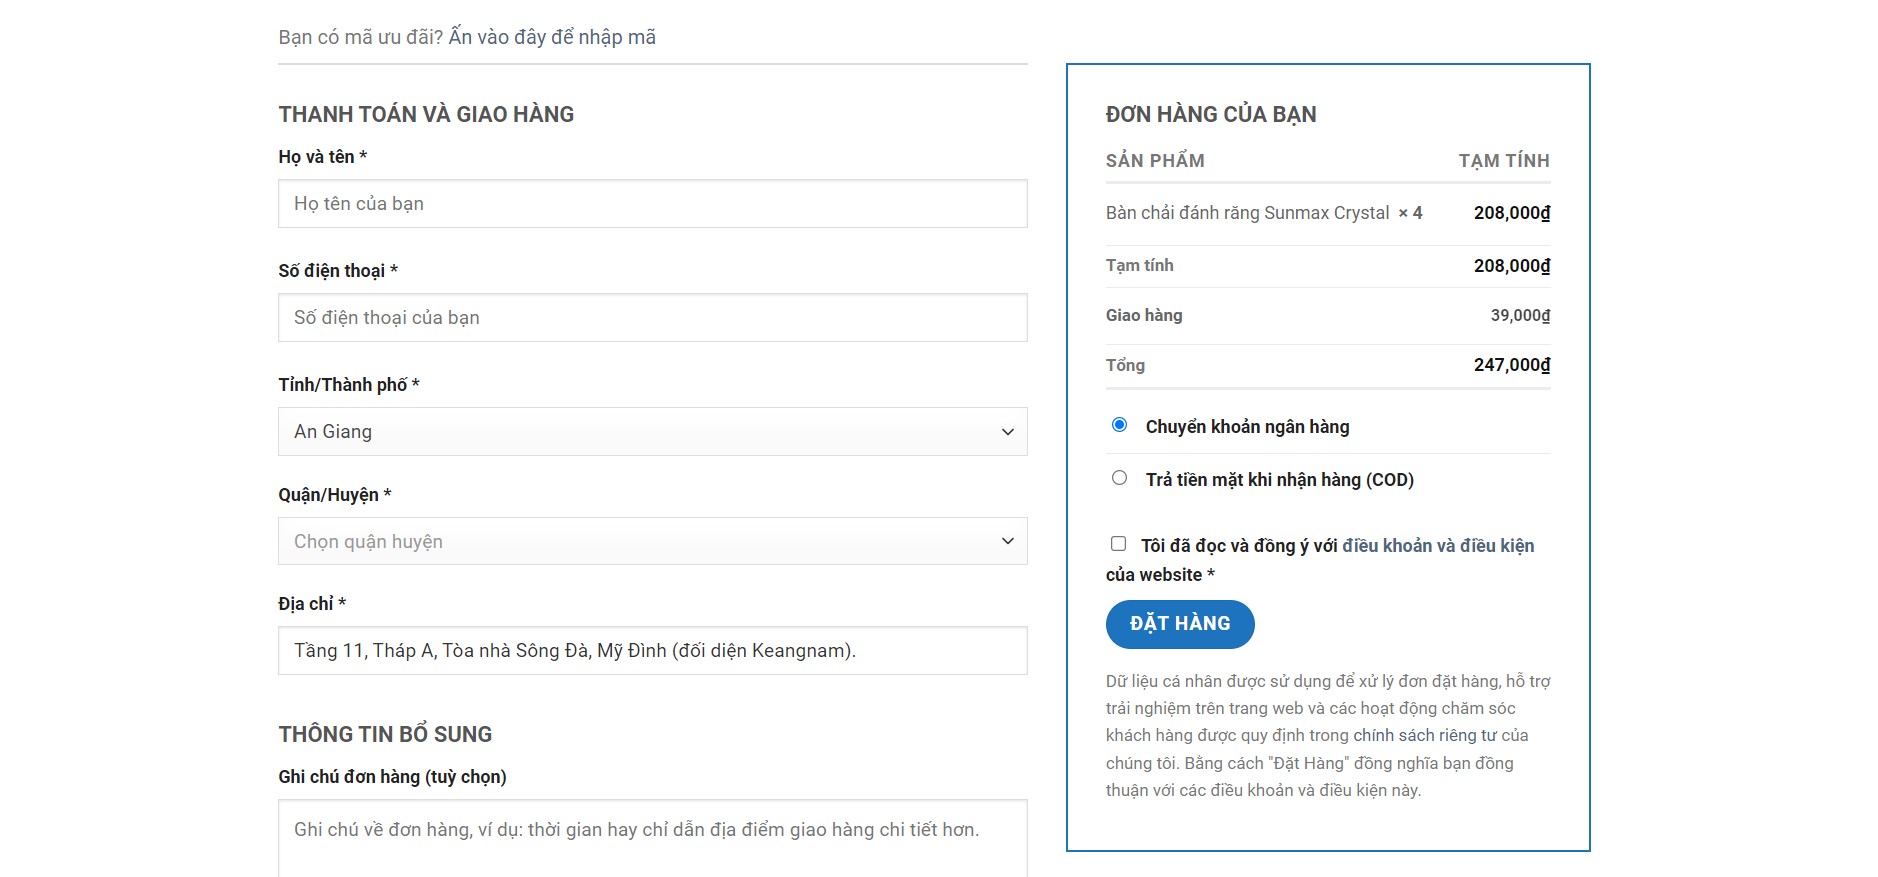This screenshot has height=877, width=1878.
Task: Open the chính sách riêng tư link
Action: 1424,736
